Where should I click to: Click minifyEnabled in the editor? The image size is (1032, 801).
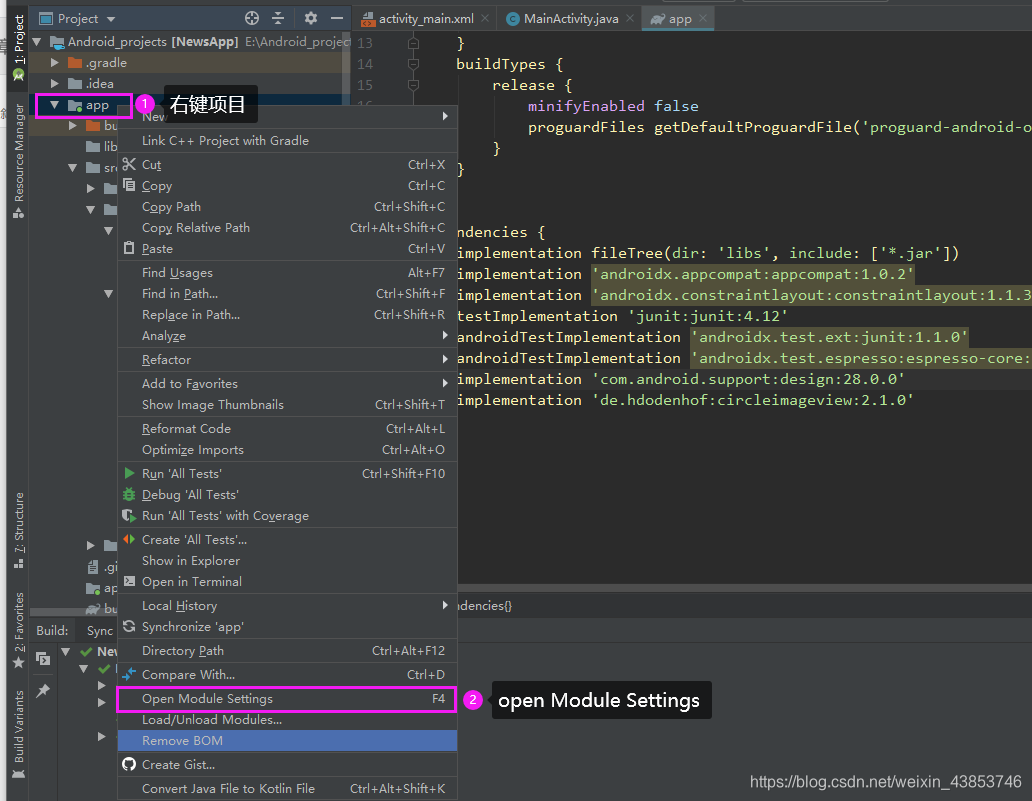coord(586,106)
